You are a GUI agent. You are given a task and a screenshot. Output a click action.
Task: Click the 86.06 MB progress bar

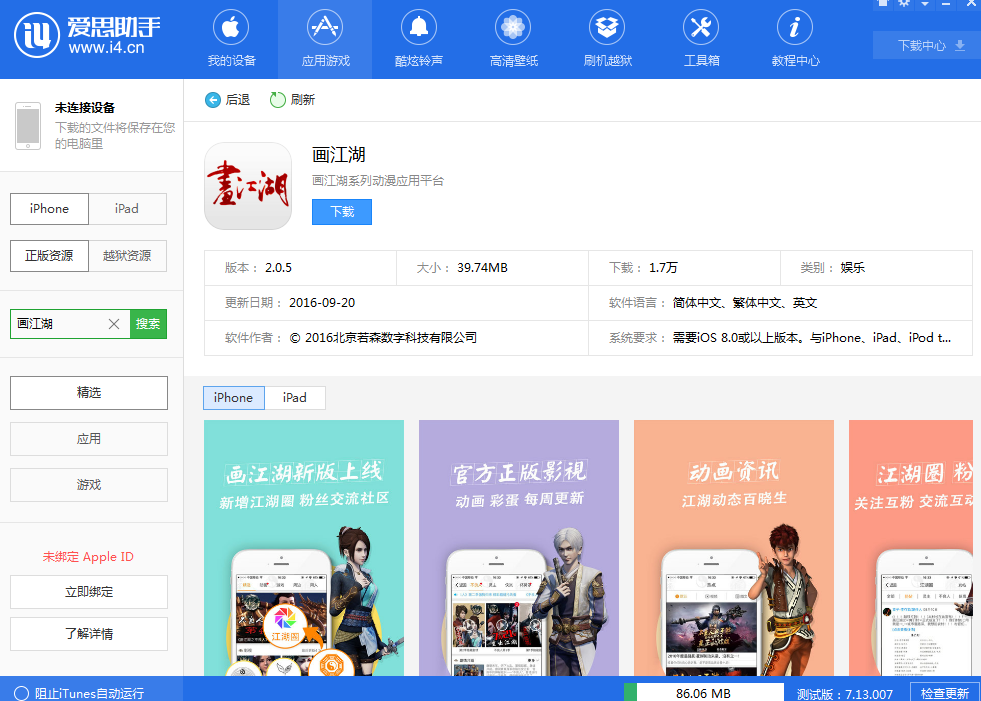704,693
